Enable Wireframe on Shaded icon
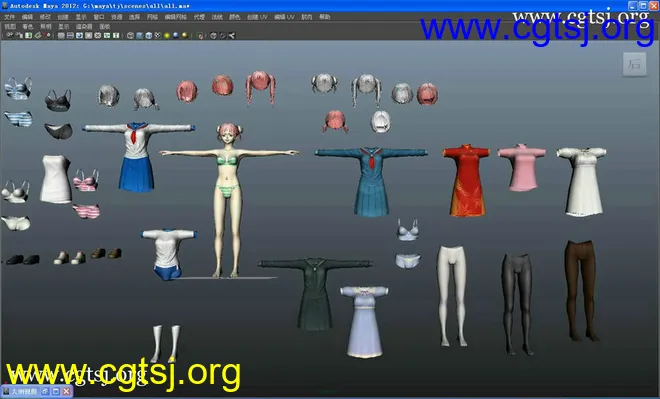The image size is (660, 399). tap(149, 35)
